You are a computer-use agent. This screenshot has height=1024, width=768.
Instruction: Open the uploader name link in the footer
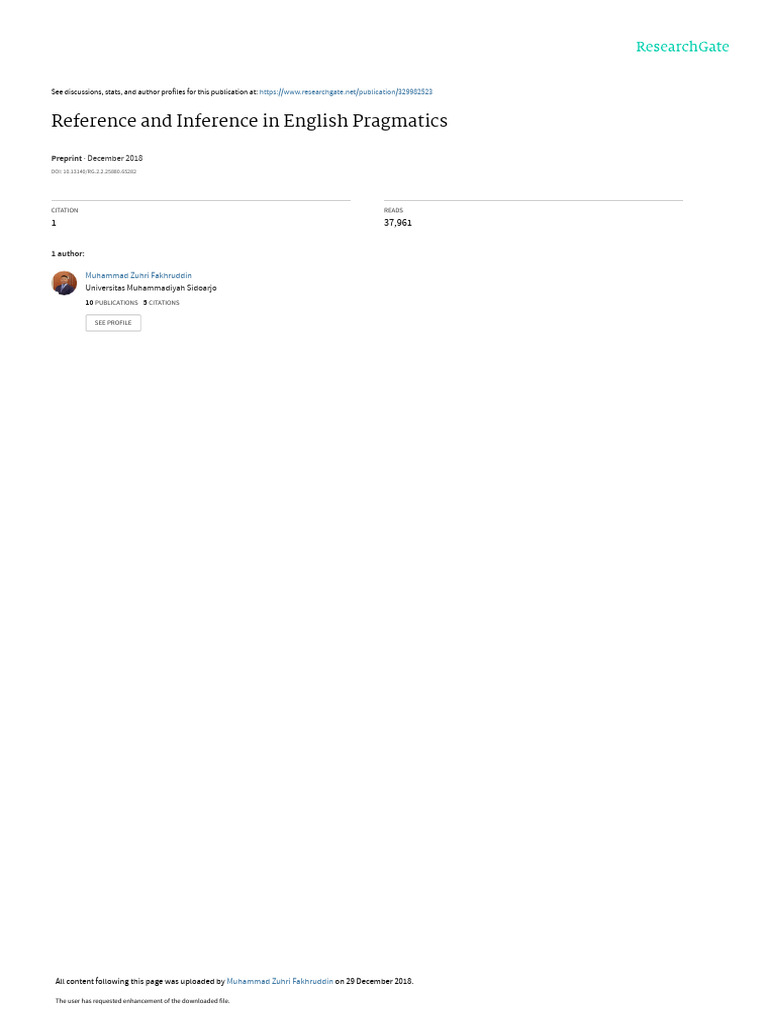[280, 981]
